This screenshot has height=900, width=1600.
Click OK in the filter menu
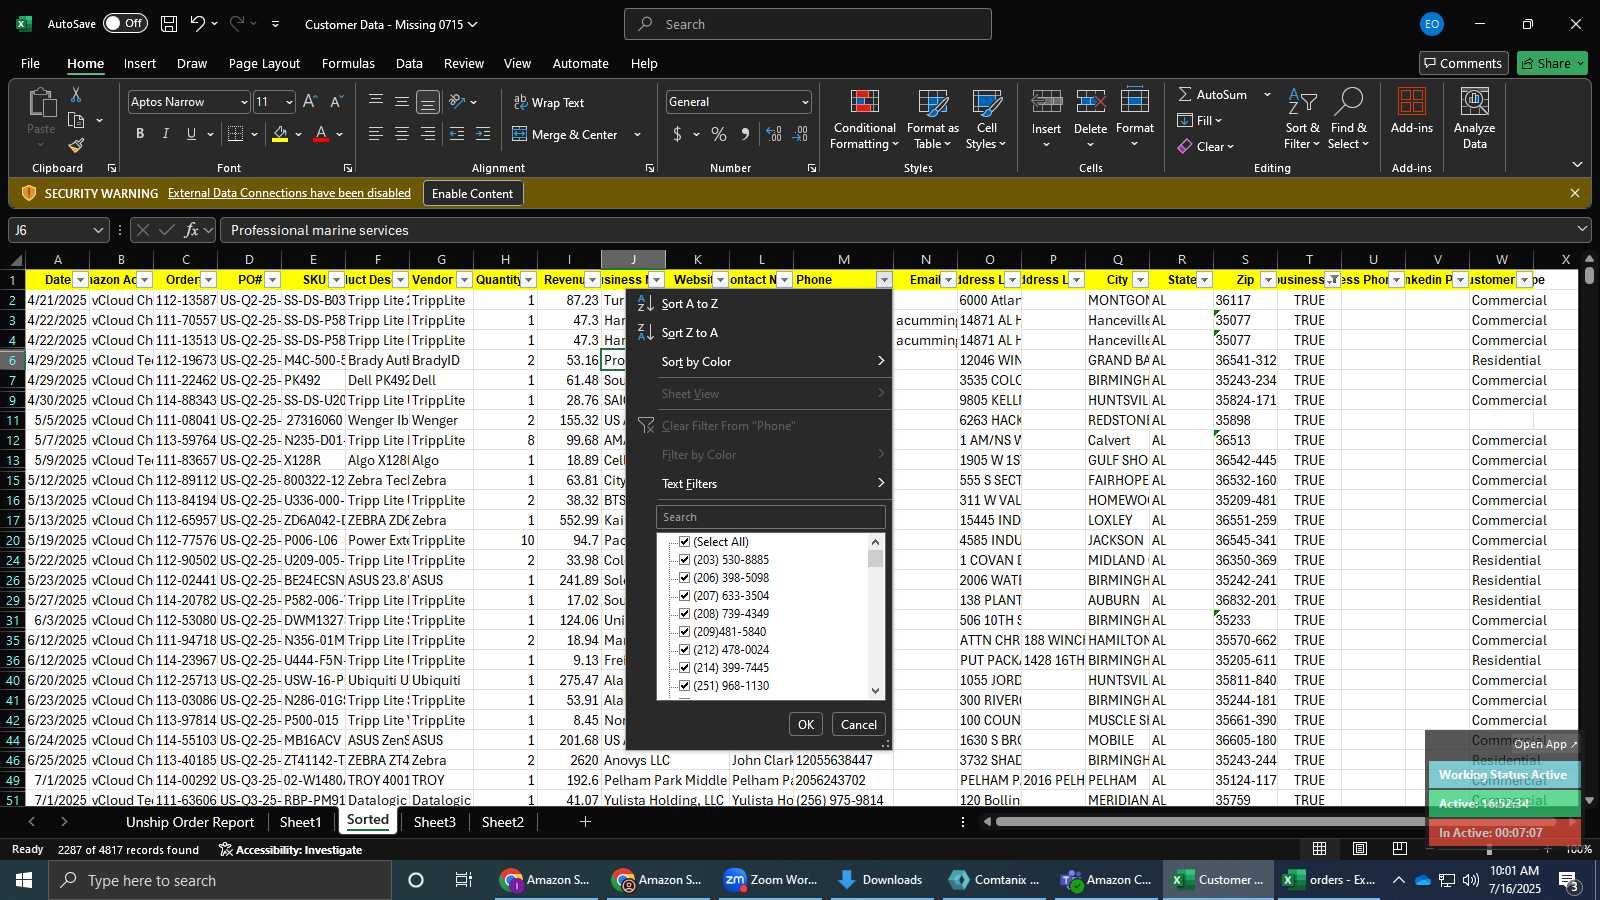[805, 725]
